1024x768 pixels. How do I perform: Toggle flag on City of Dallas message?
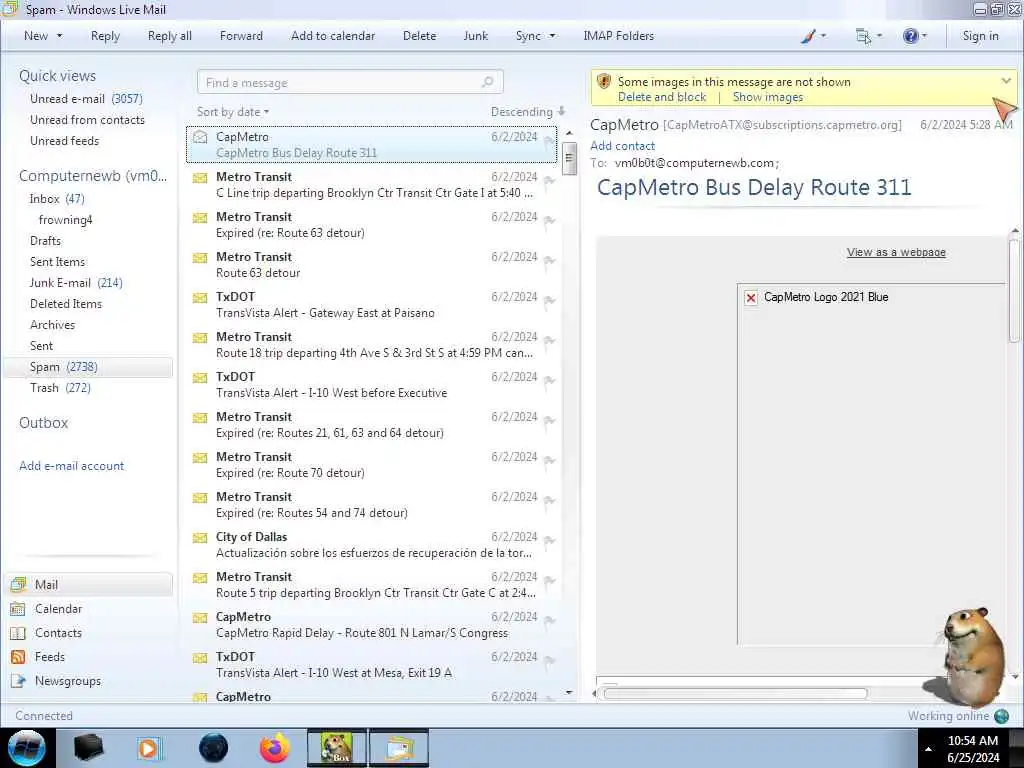click(549, 541)
